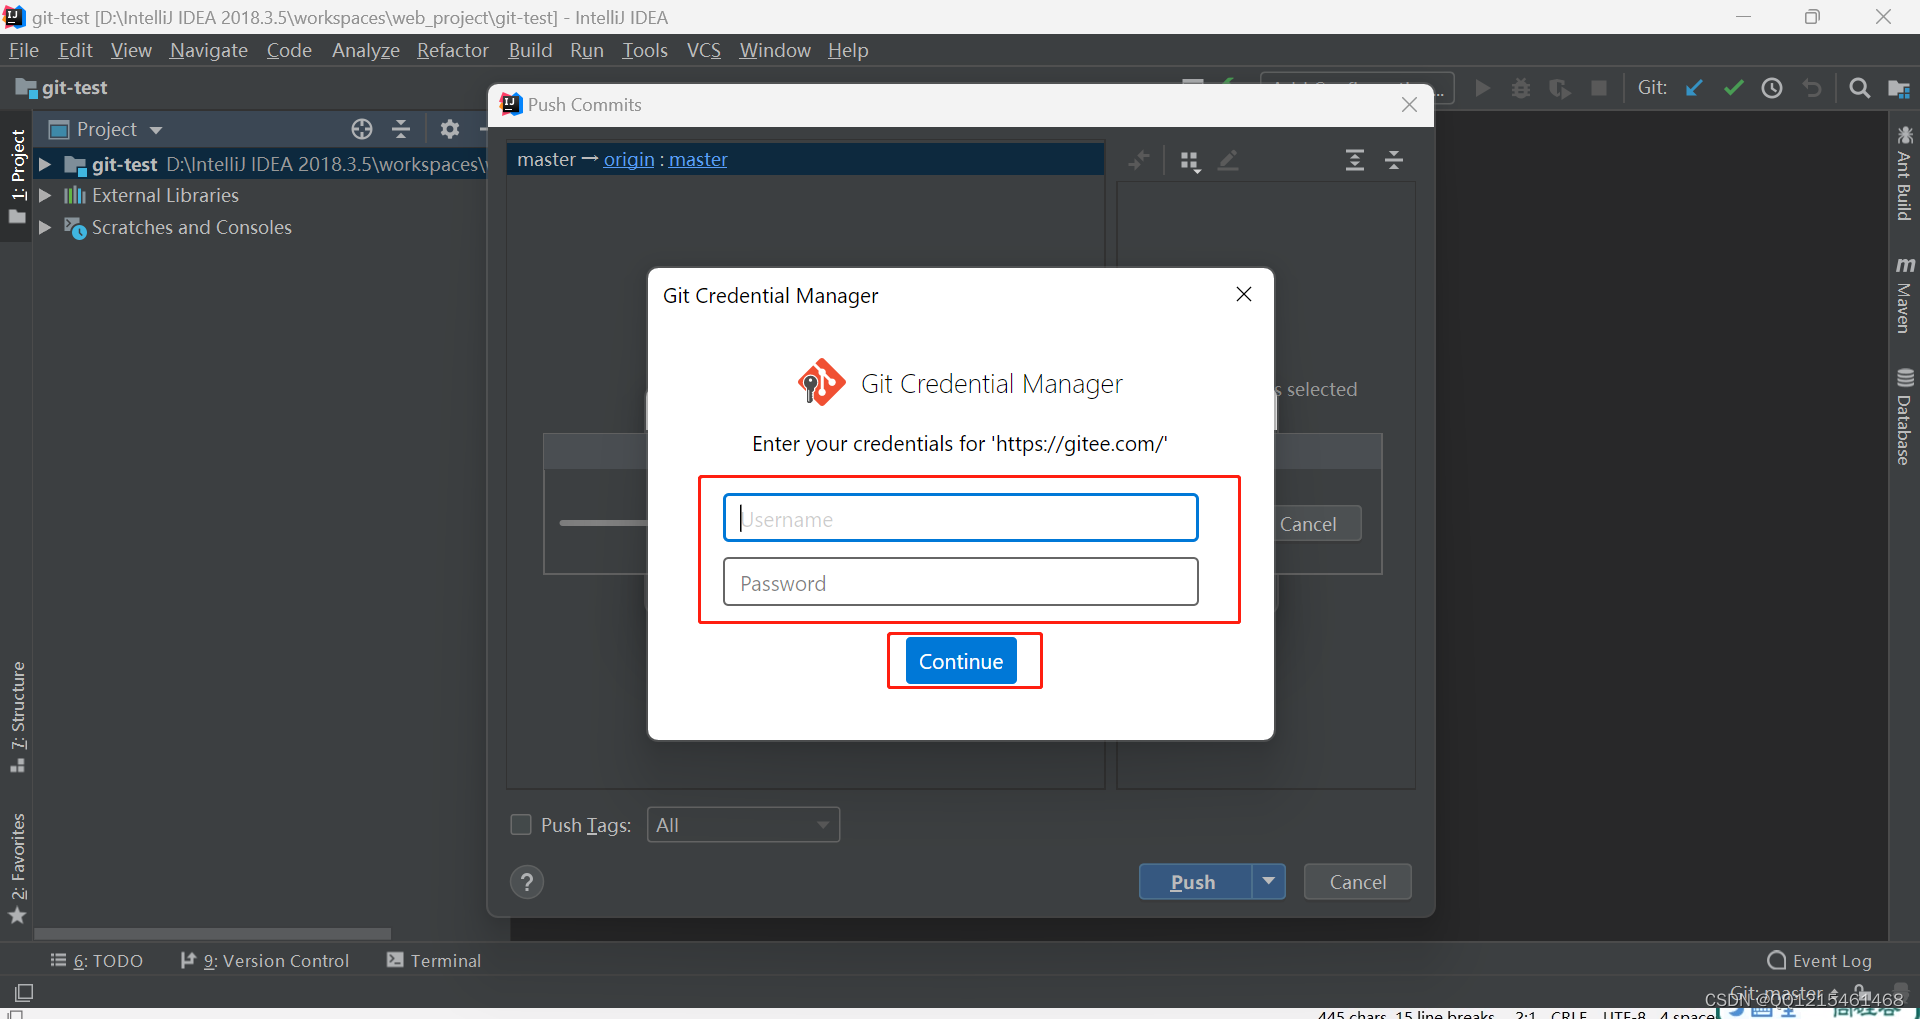Close the Push Commits dialog
1920x1019 pixels.
click(1409, 105)
